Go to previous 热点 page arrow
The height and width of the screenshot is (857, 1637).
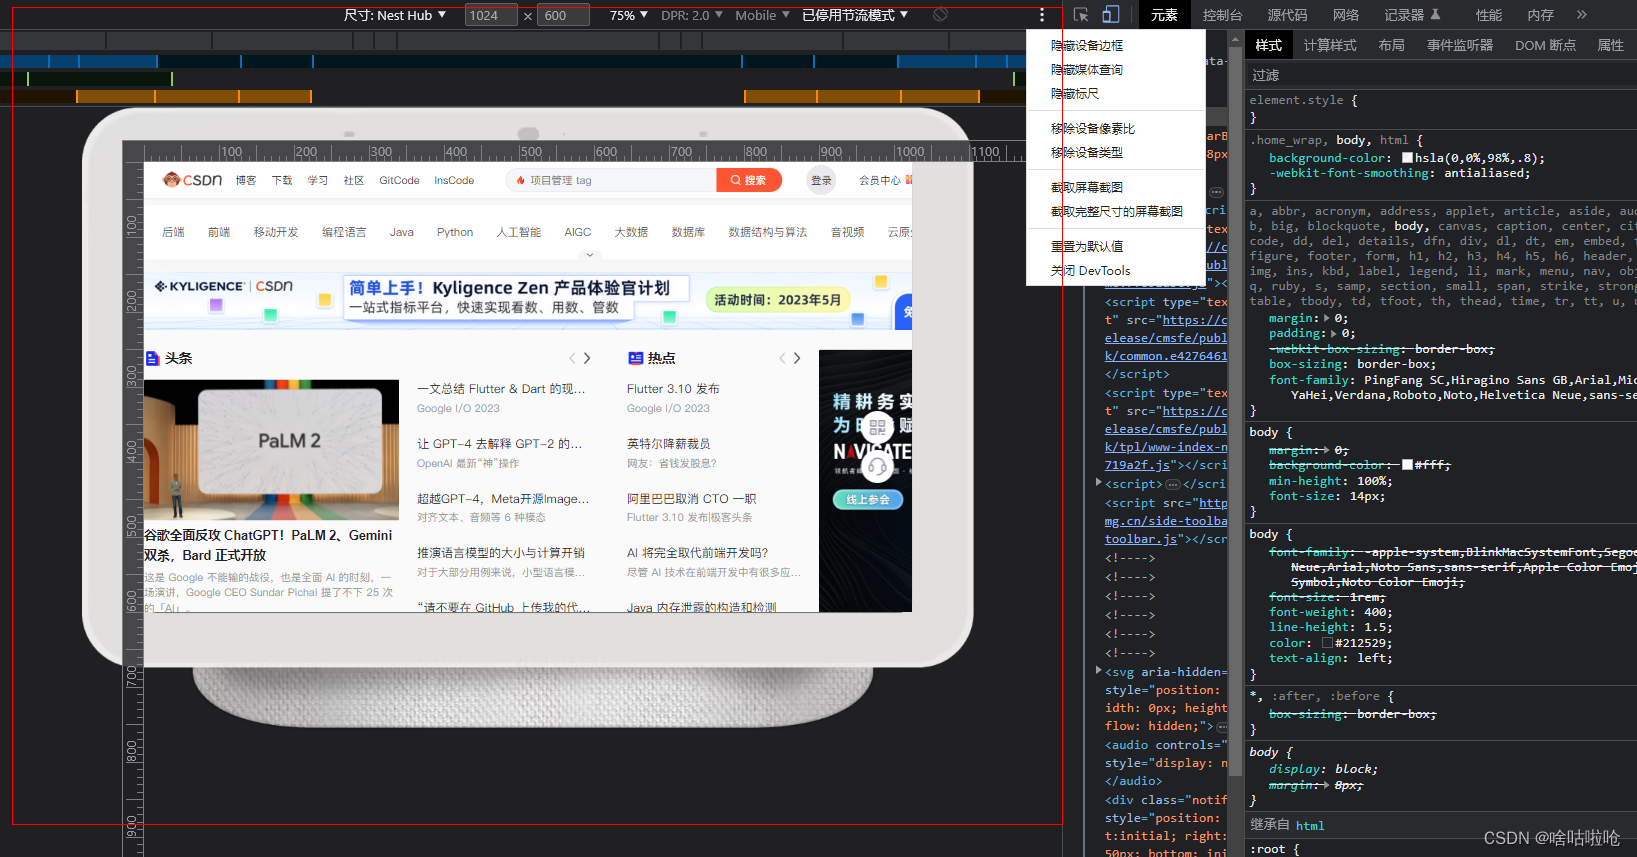[x=782, y=358]
